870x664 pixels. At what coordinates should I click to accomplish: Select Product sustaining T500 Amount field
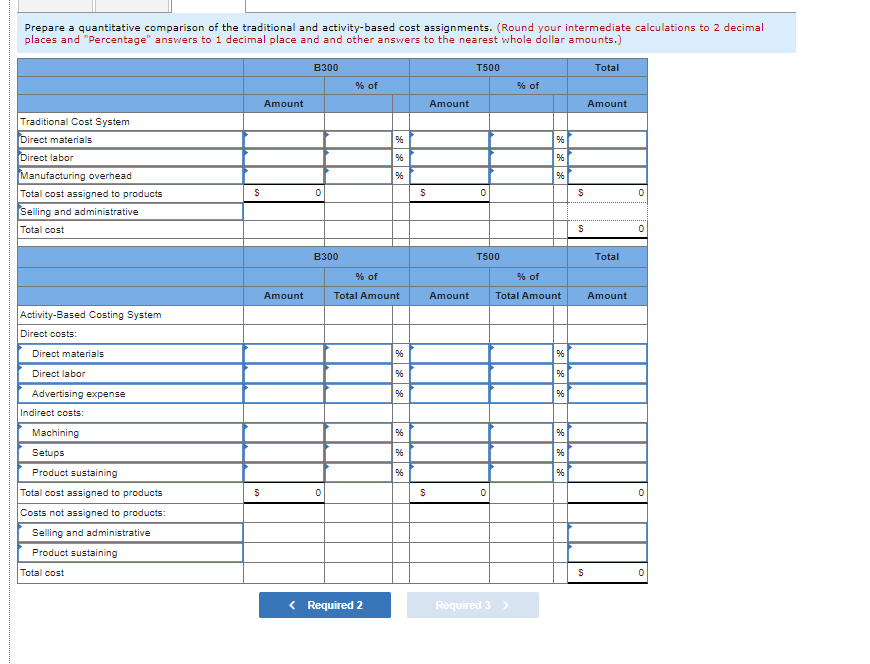coord(449,473)
